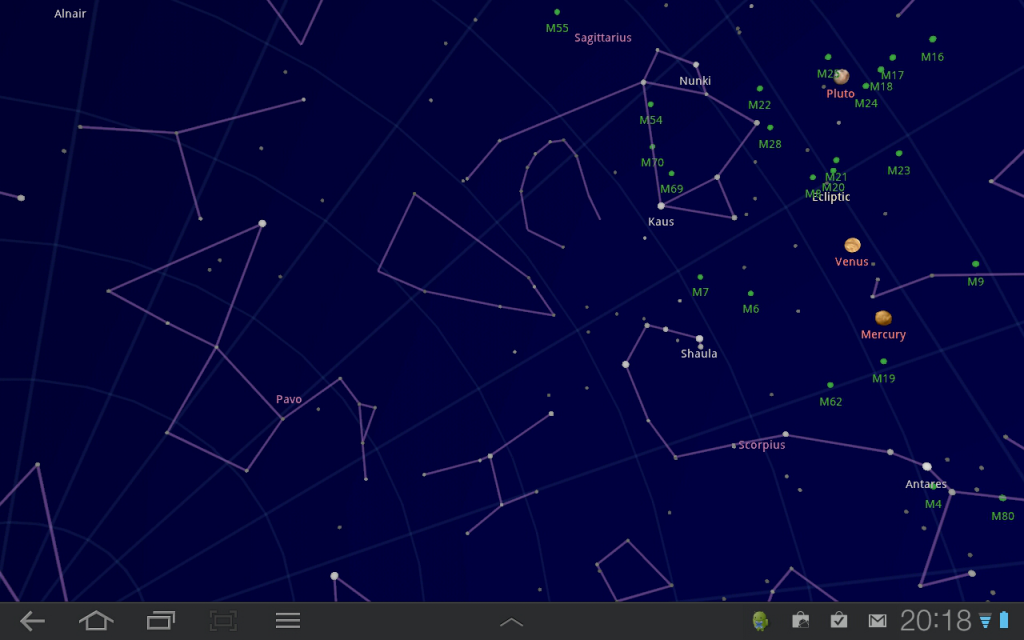Tap the M24 label
The image size is (1024, 640).
[x=866, y=103]
